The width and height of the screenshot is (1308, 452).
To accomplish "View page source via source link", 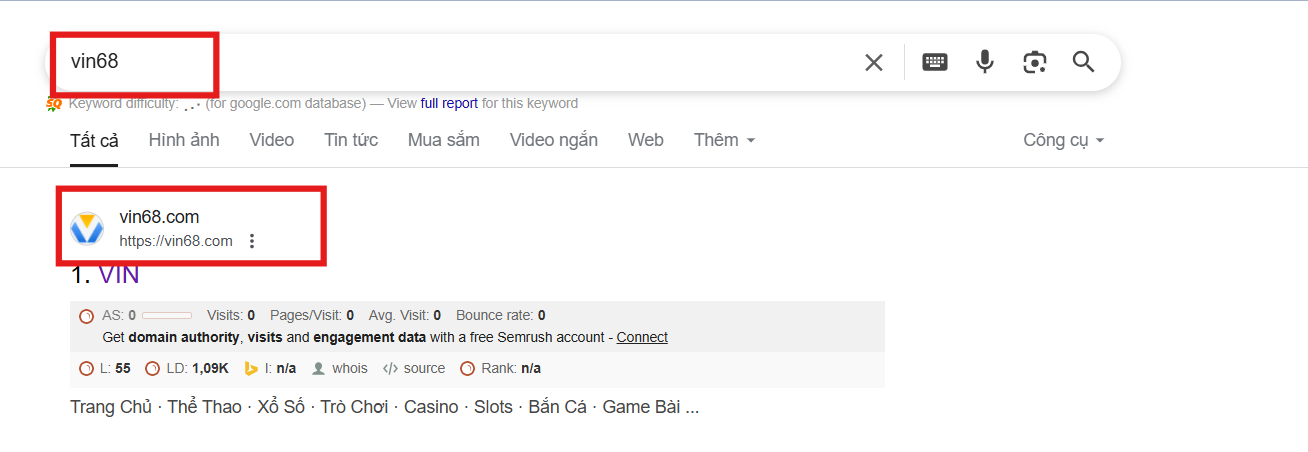I will coord(424,369).
